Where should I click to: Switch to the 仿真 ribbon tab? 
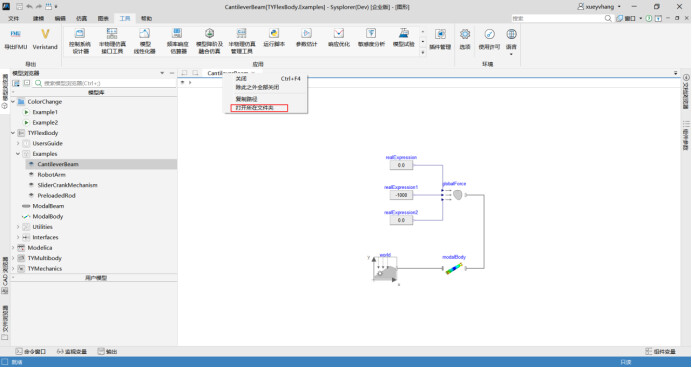coord(82,19)
